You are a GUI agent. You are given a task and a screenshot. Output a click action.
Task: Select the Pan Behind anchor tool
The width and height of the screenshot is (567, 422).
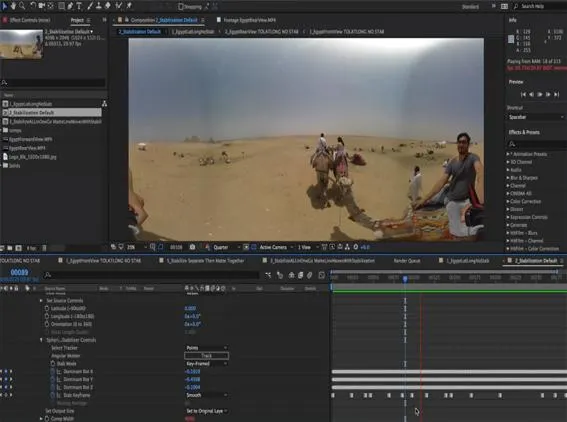tap(51, 5)
